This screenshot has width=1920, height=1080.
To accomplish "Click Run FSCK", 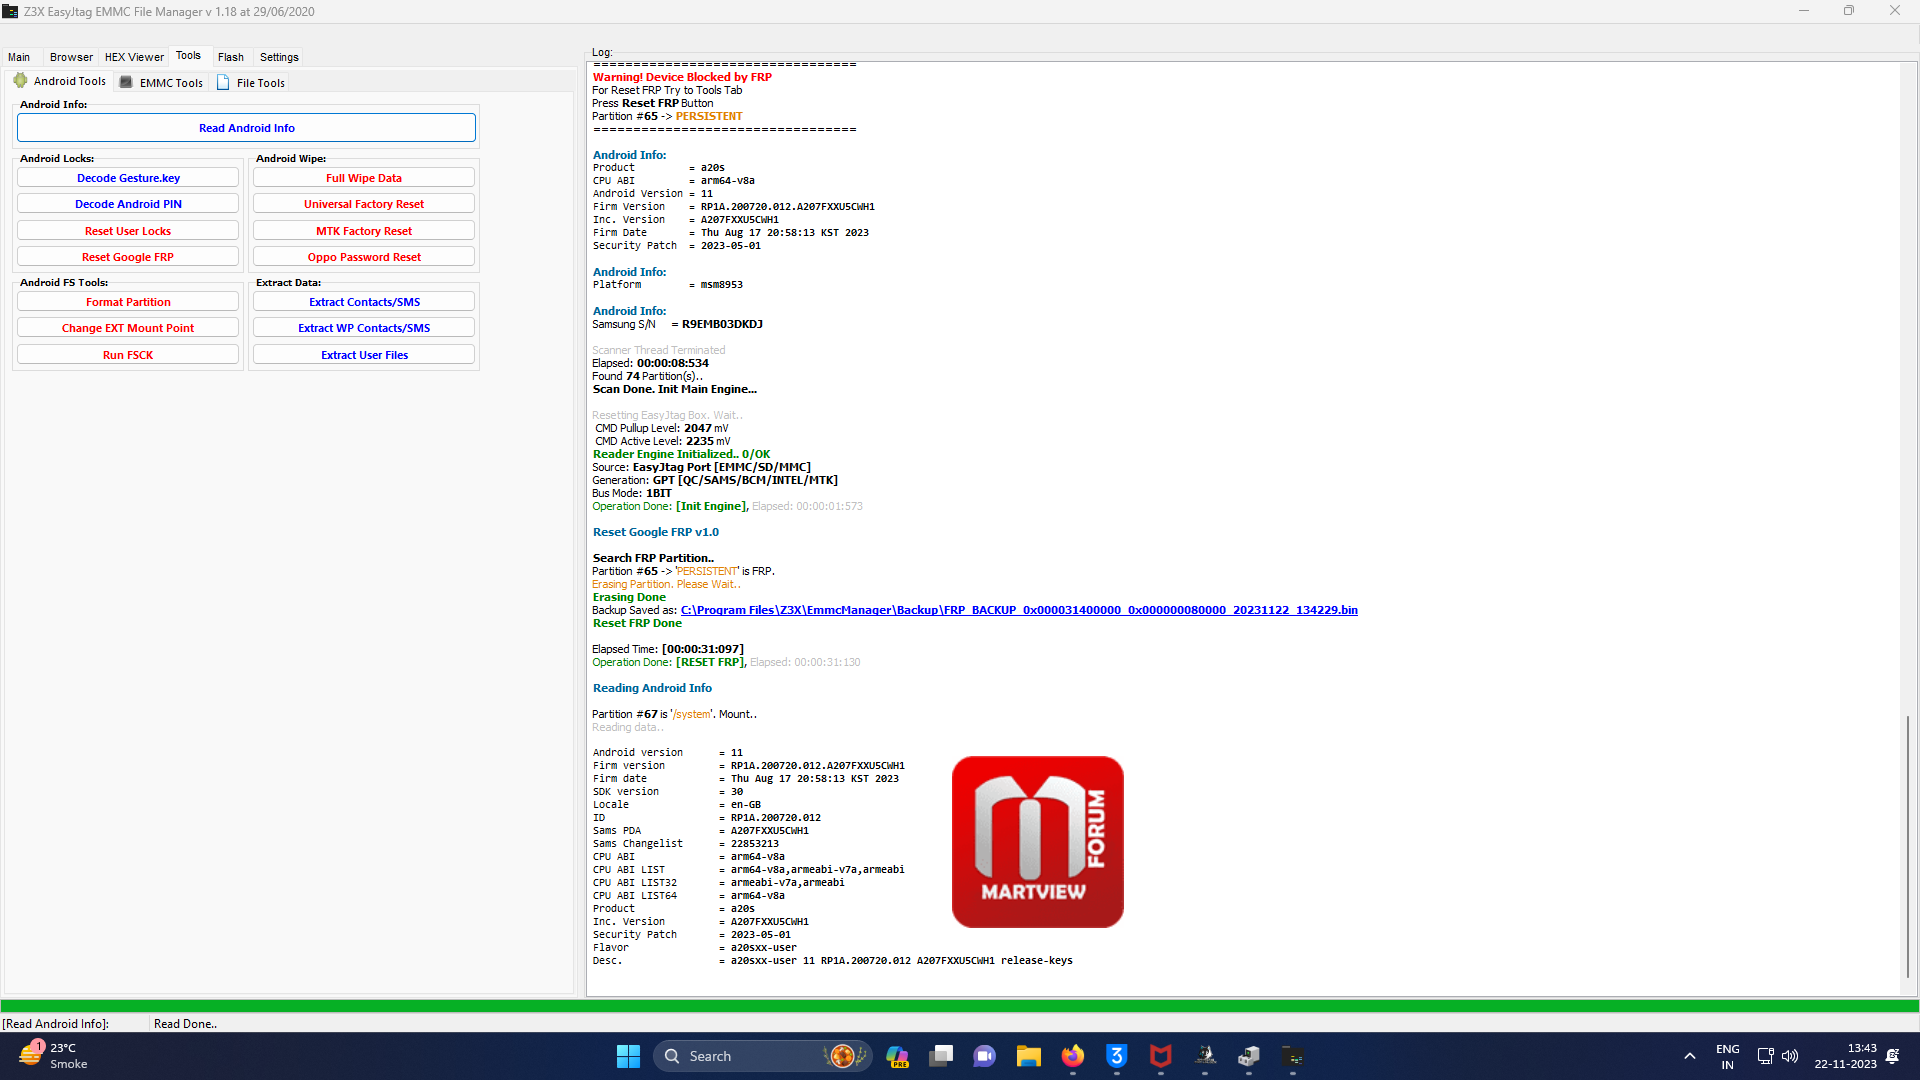I will 128,355.
